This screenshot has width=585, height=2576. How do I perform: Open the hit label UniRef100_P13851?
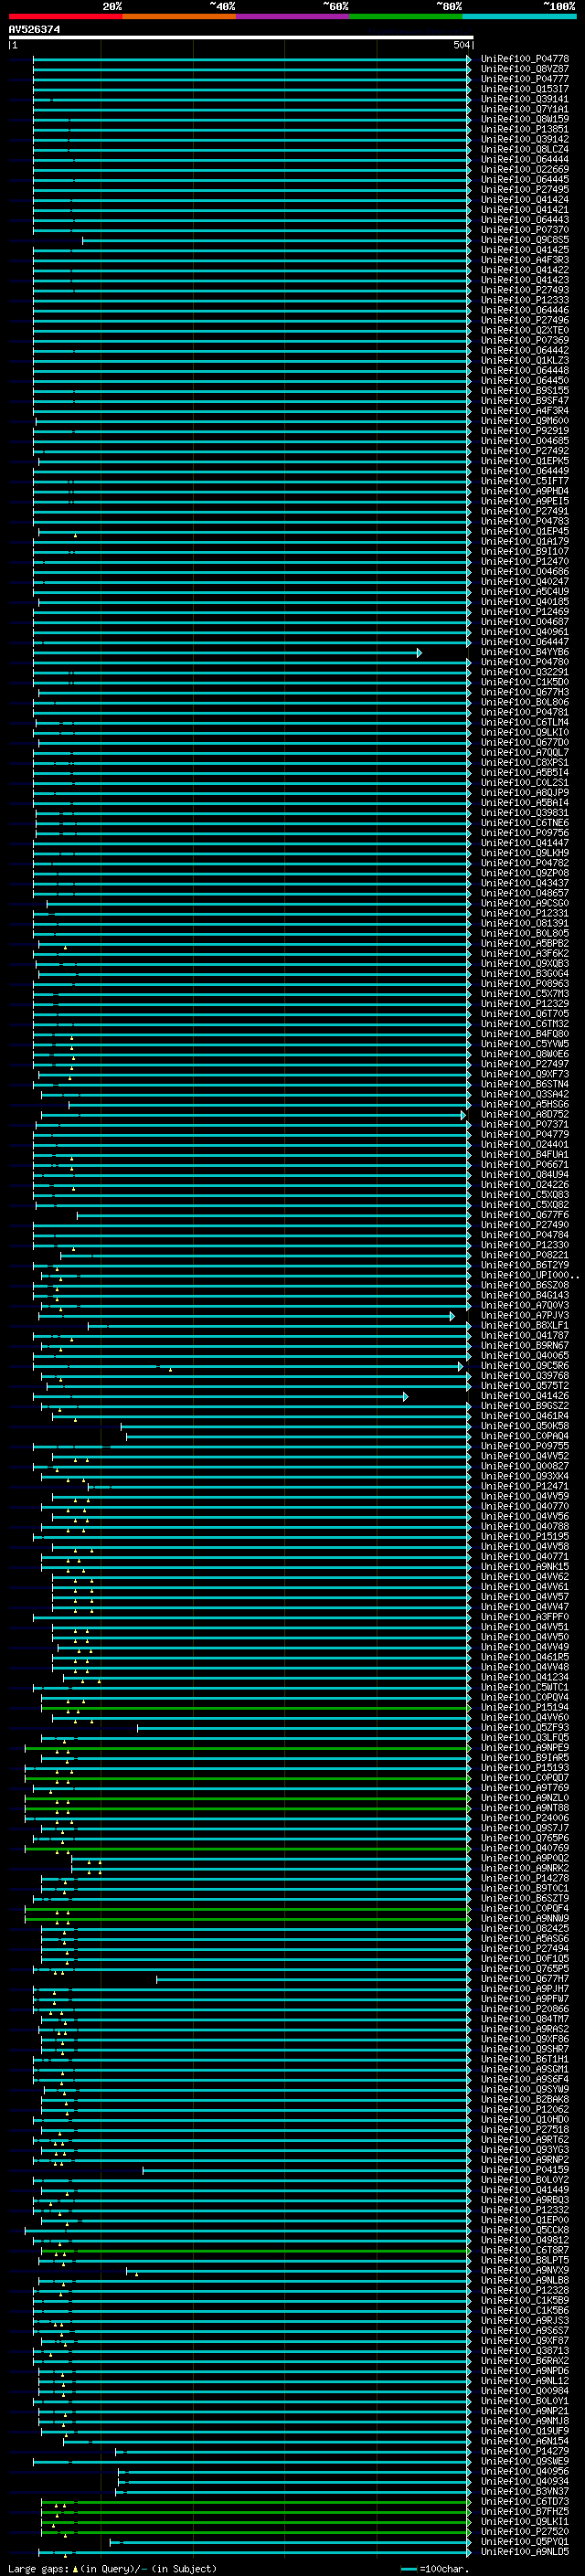(x=525, y=129)
